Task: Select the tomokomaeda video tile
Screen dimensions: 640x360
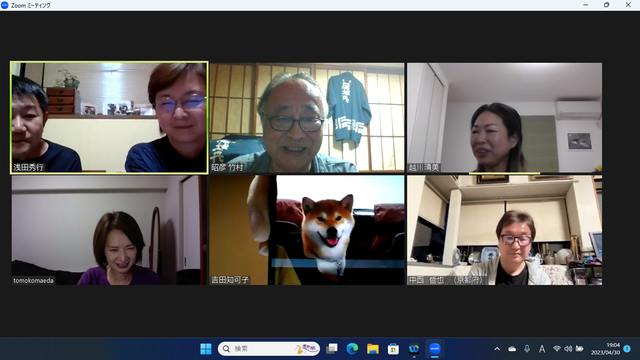Action: click(x=109, y=230)
